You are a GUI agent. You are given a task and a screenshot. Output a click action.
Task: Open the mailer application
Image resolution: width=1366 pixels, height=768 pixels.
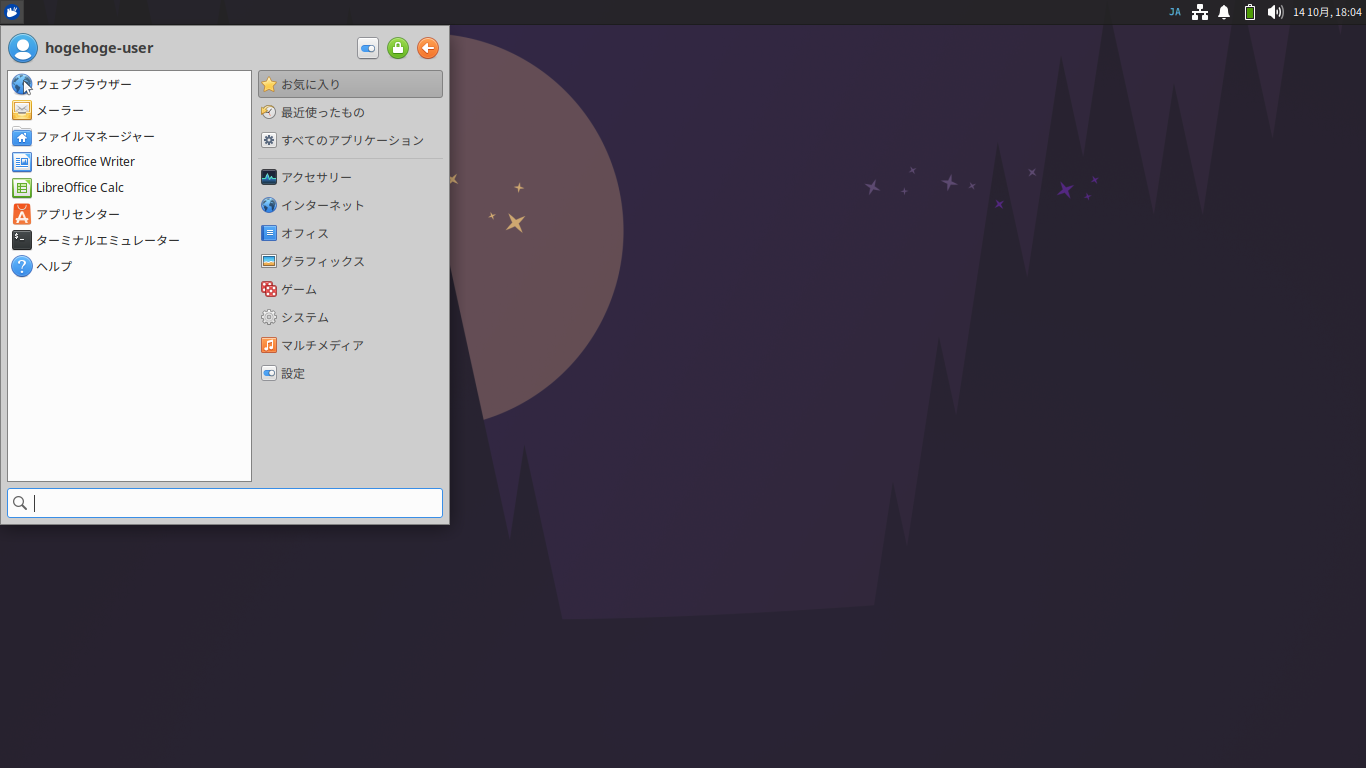[x=63, y=110]
